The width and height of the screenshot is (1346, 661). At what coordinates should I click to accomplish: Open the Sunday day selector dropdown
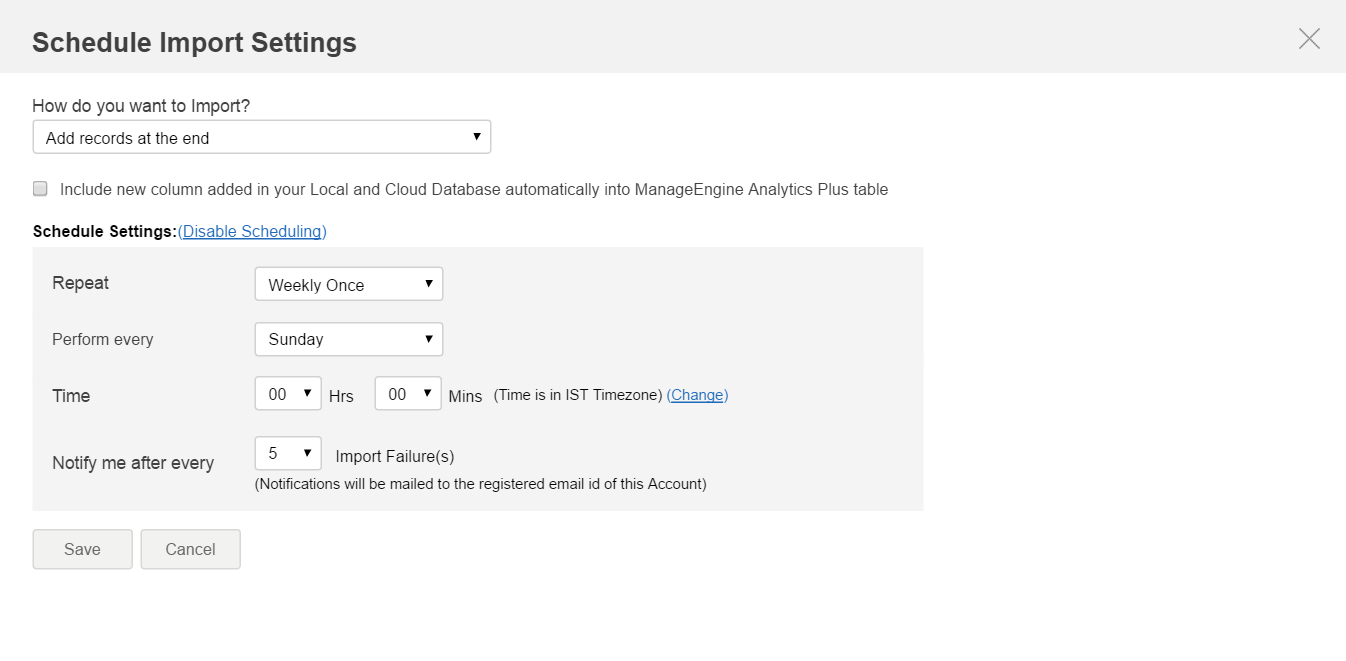click(348, 339)
